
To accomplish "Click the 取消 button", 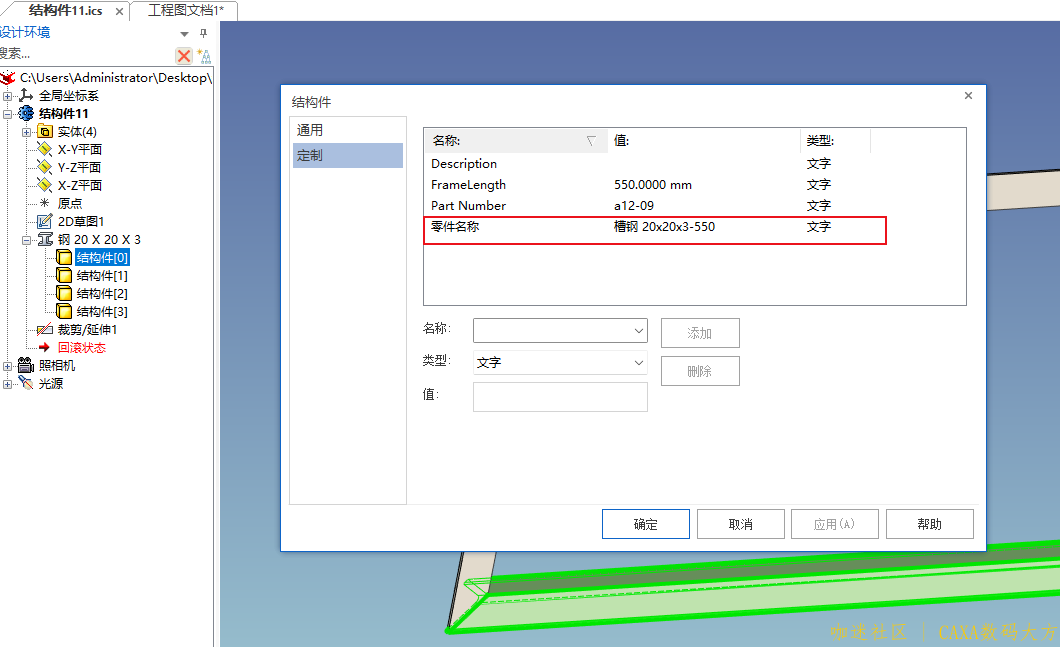I will [740, 524].
